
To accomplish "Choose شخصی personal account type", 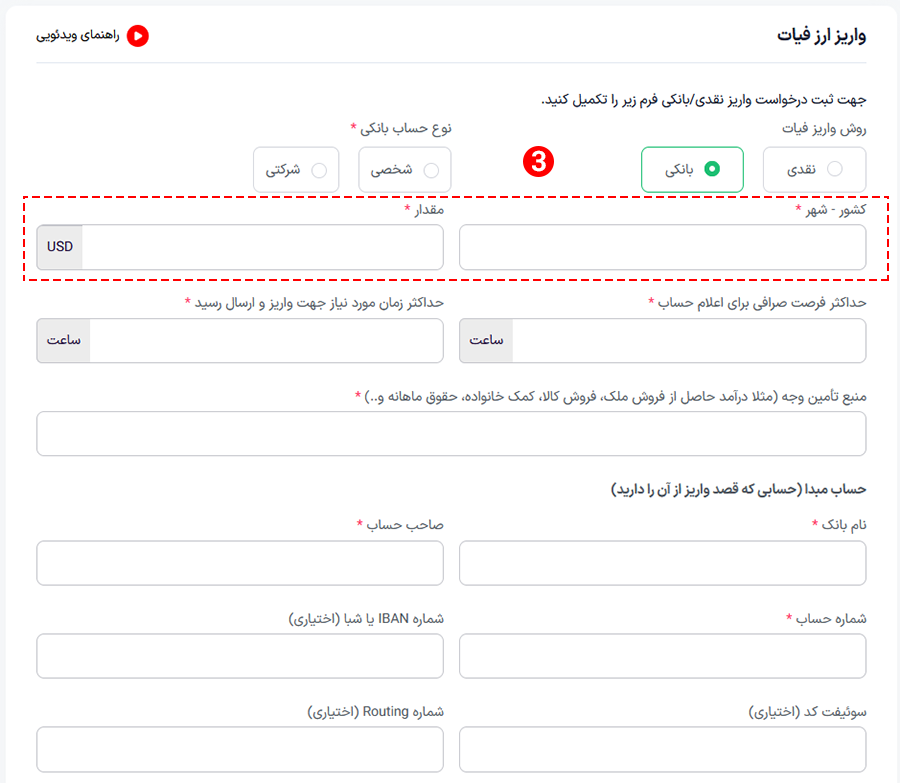I will pyautogui.click(x=405, y=170).
